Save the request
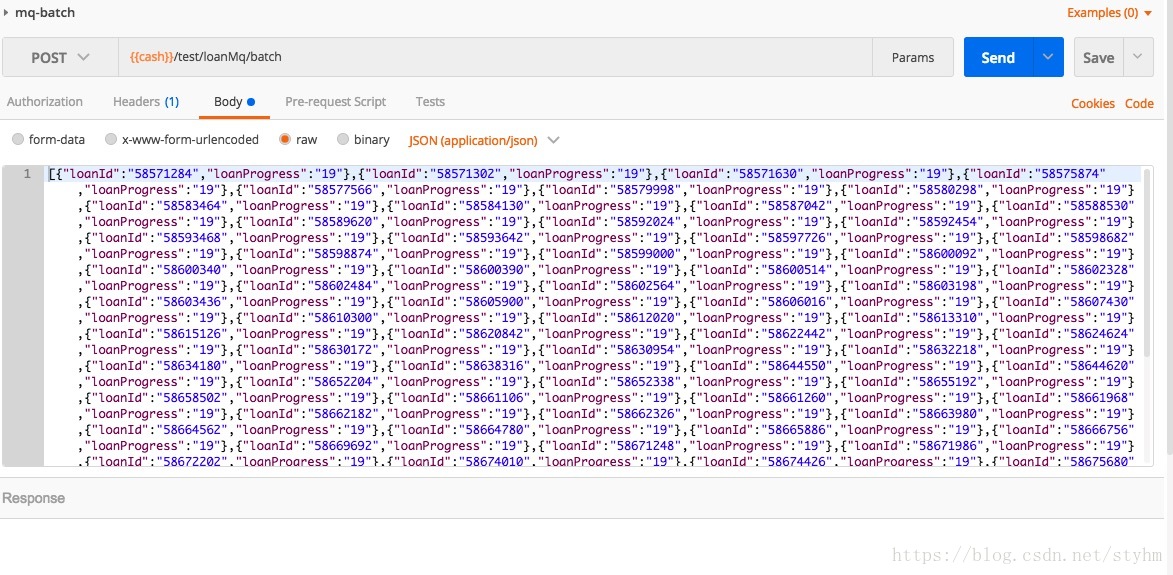The height and width of the screenshot is (575, 1173). click(1098, 58)
